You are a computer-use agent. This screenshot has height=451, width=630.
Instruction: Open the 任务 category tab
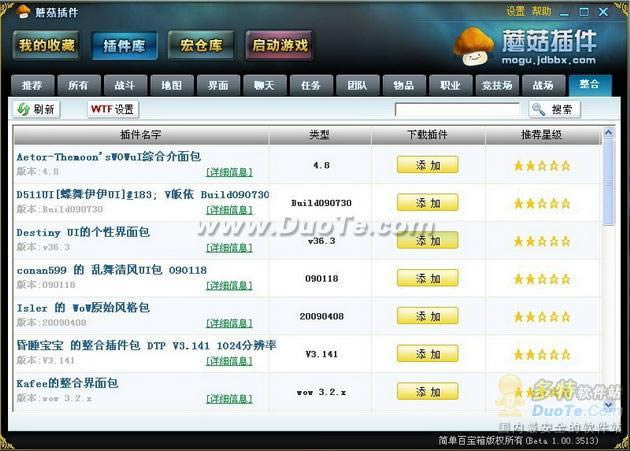[x=310, y=85]
